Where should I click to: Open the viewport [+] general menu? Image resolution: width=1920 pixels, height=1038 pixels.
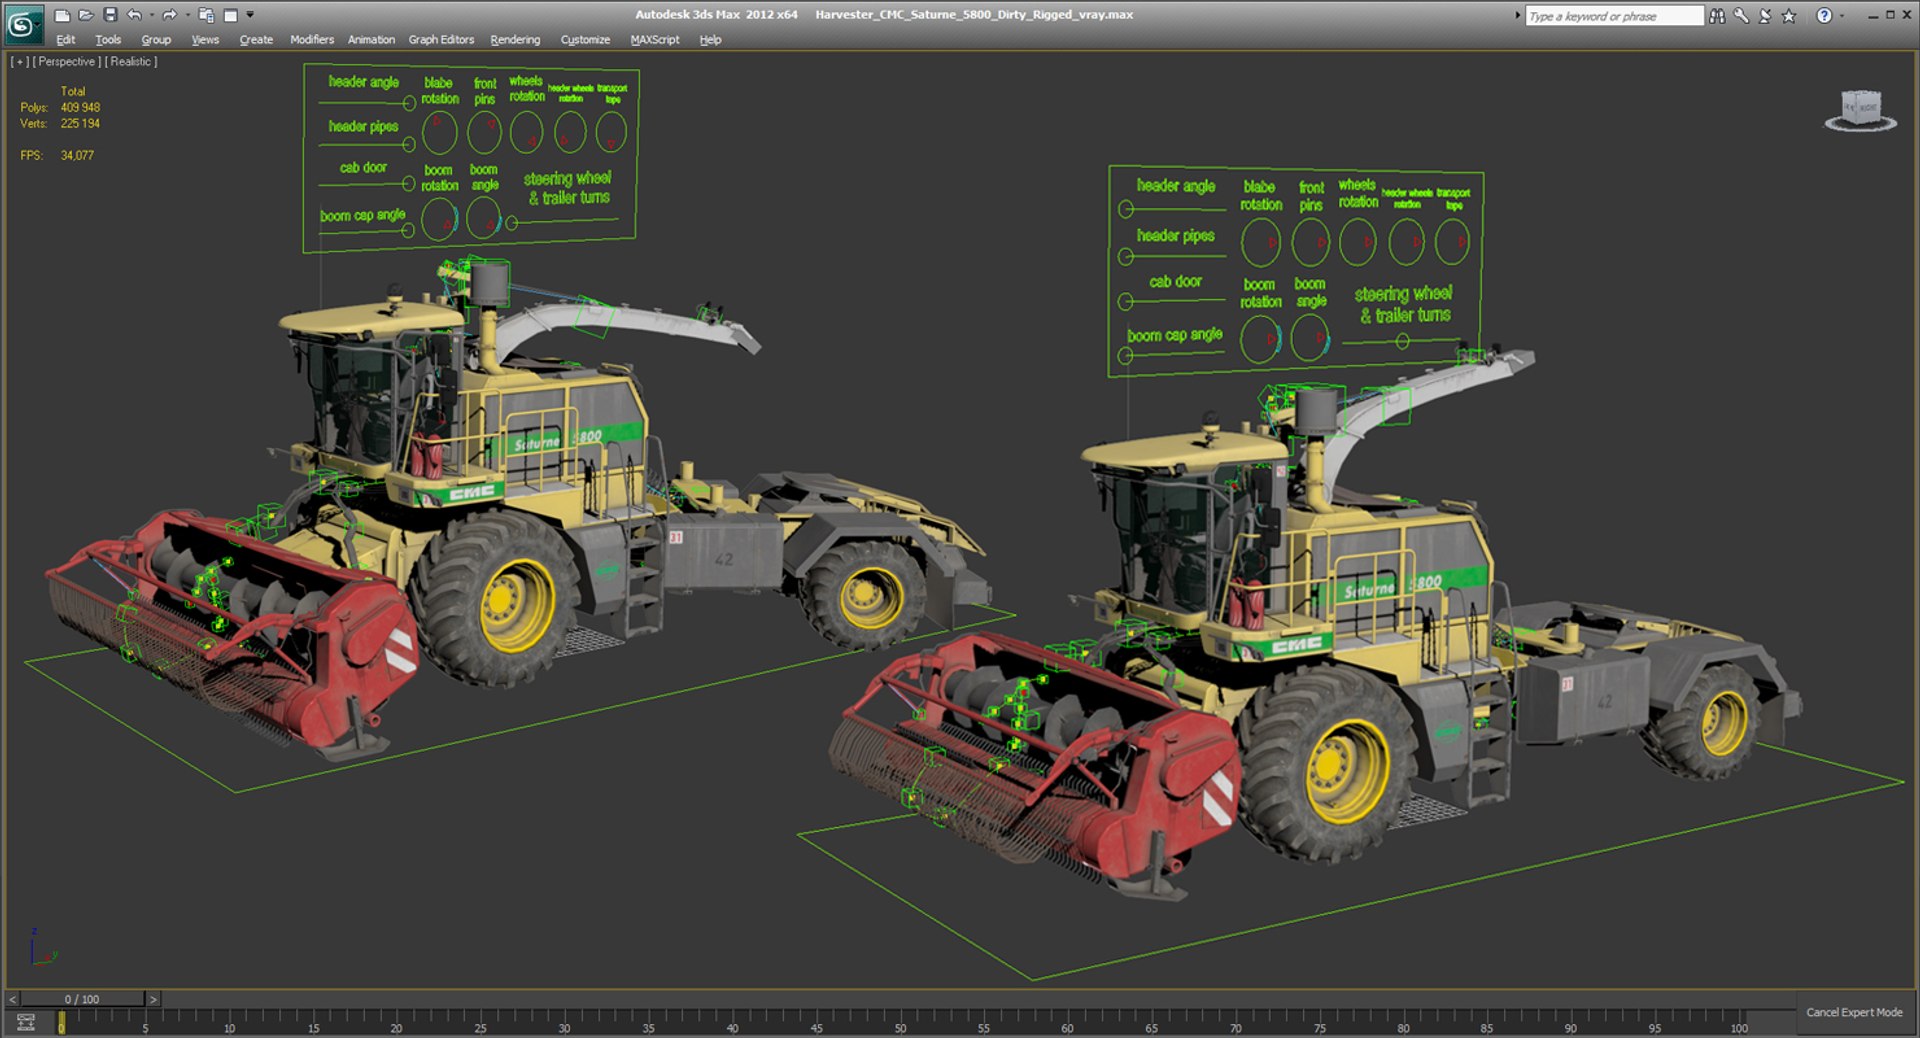click(19, 62)
